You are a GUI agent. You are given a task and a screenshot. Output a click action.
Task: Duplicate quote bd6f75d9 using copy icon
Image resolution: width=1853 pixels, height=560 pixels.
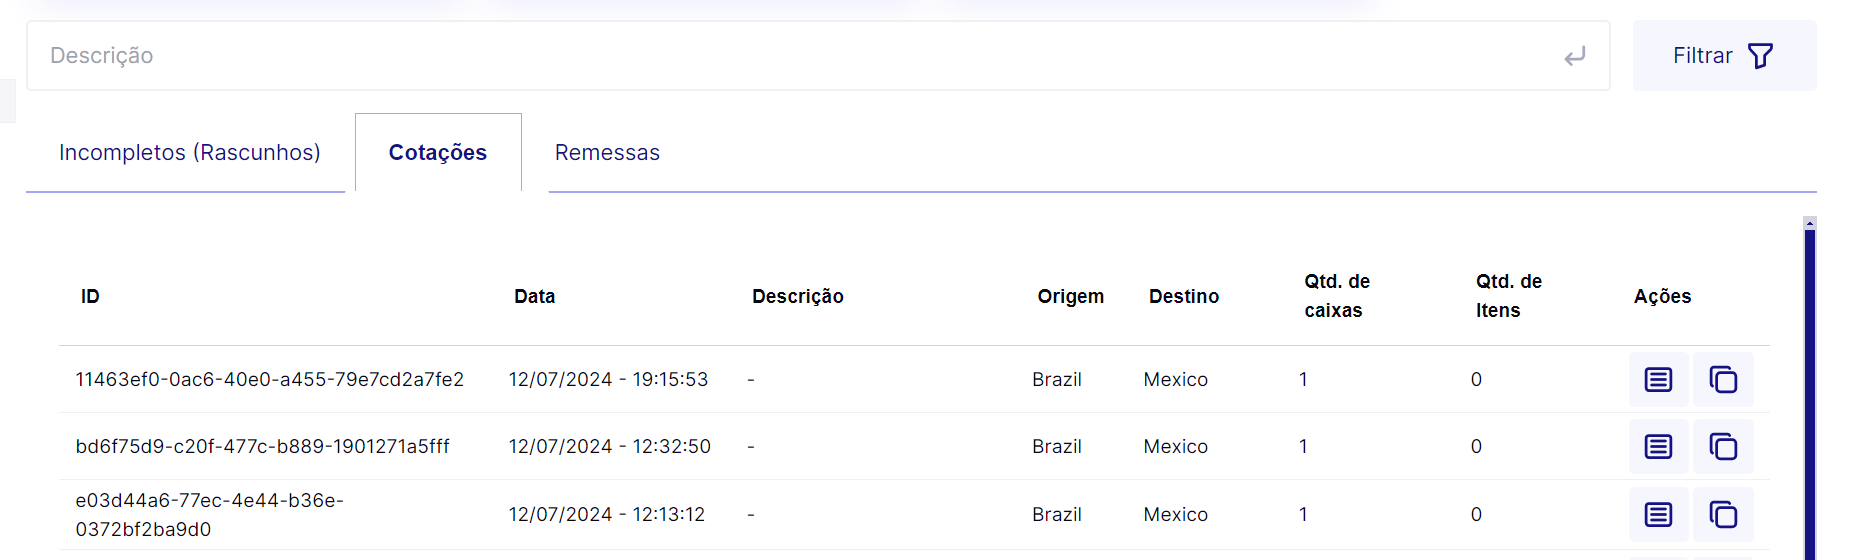pyautogui.click(x=1723, y=447)
